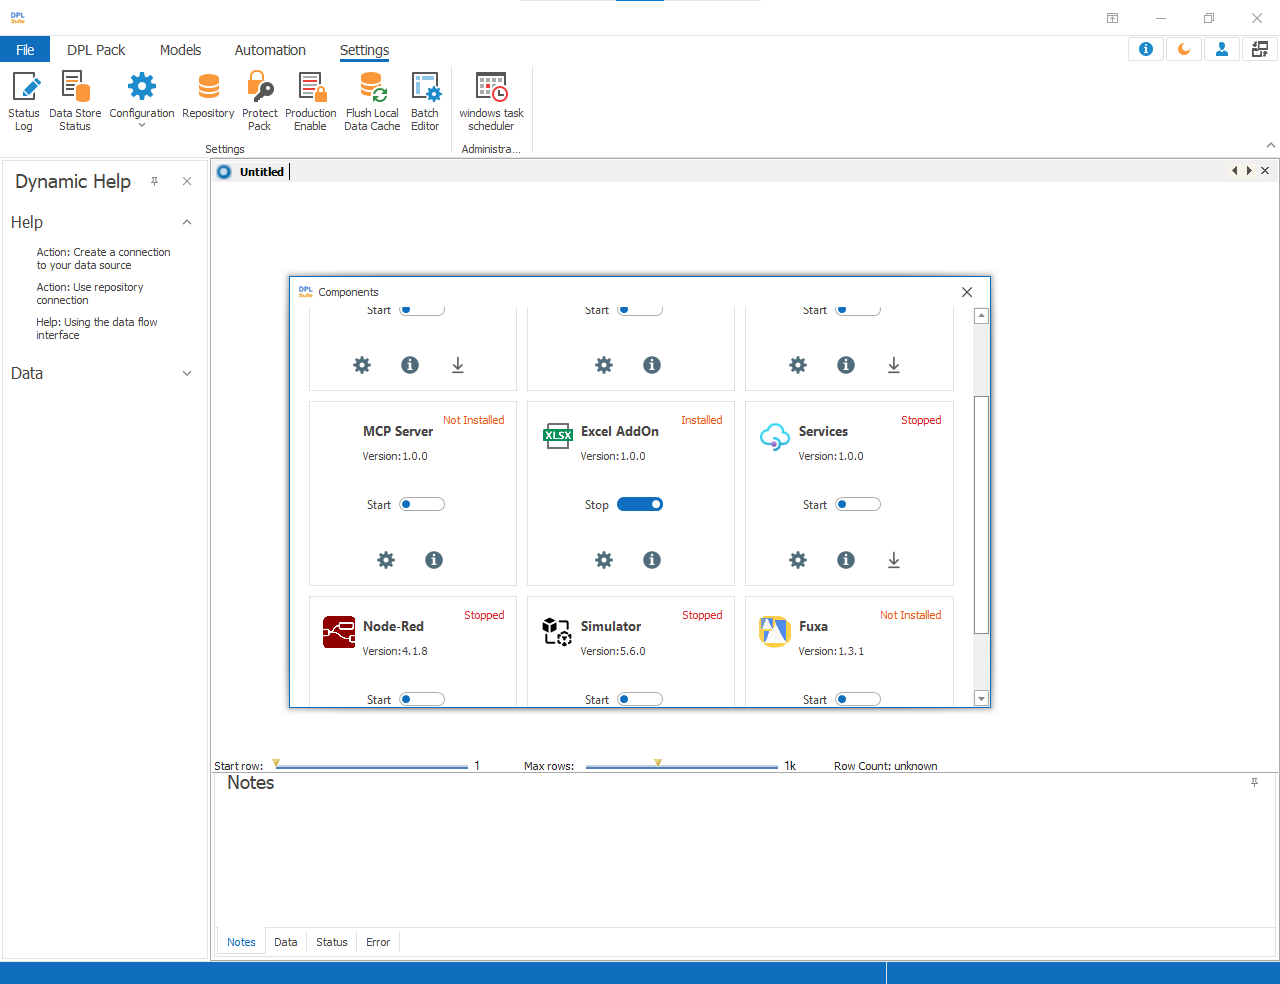
Task: Open the user account icon
Action: coord(1222,49)
